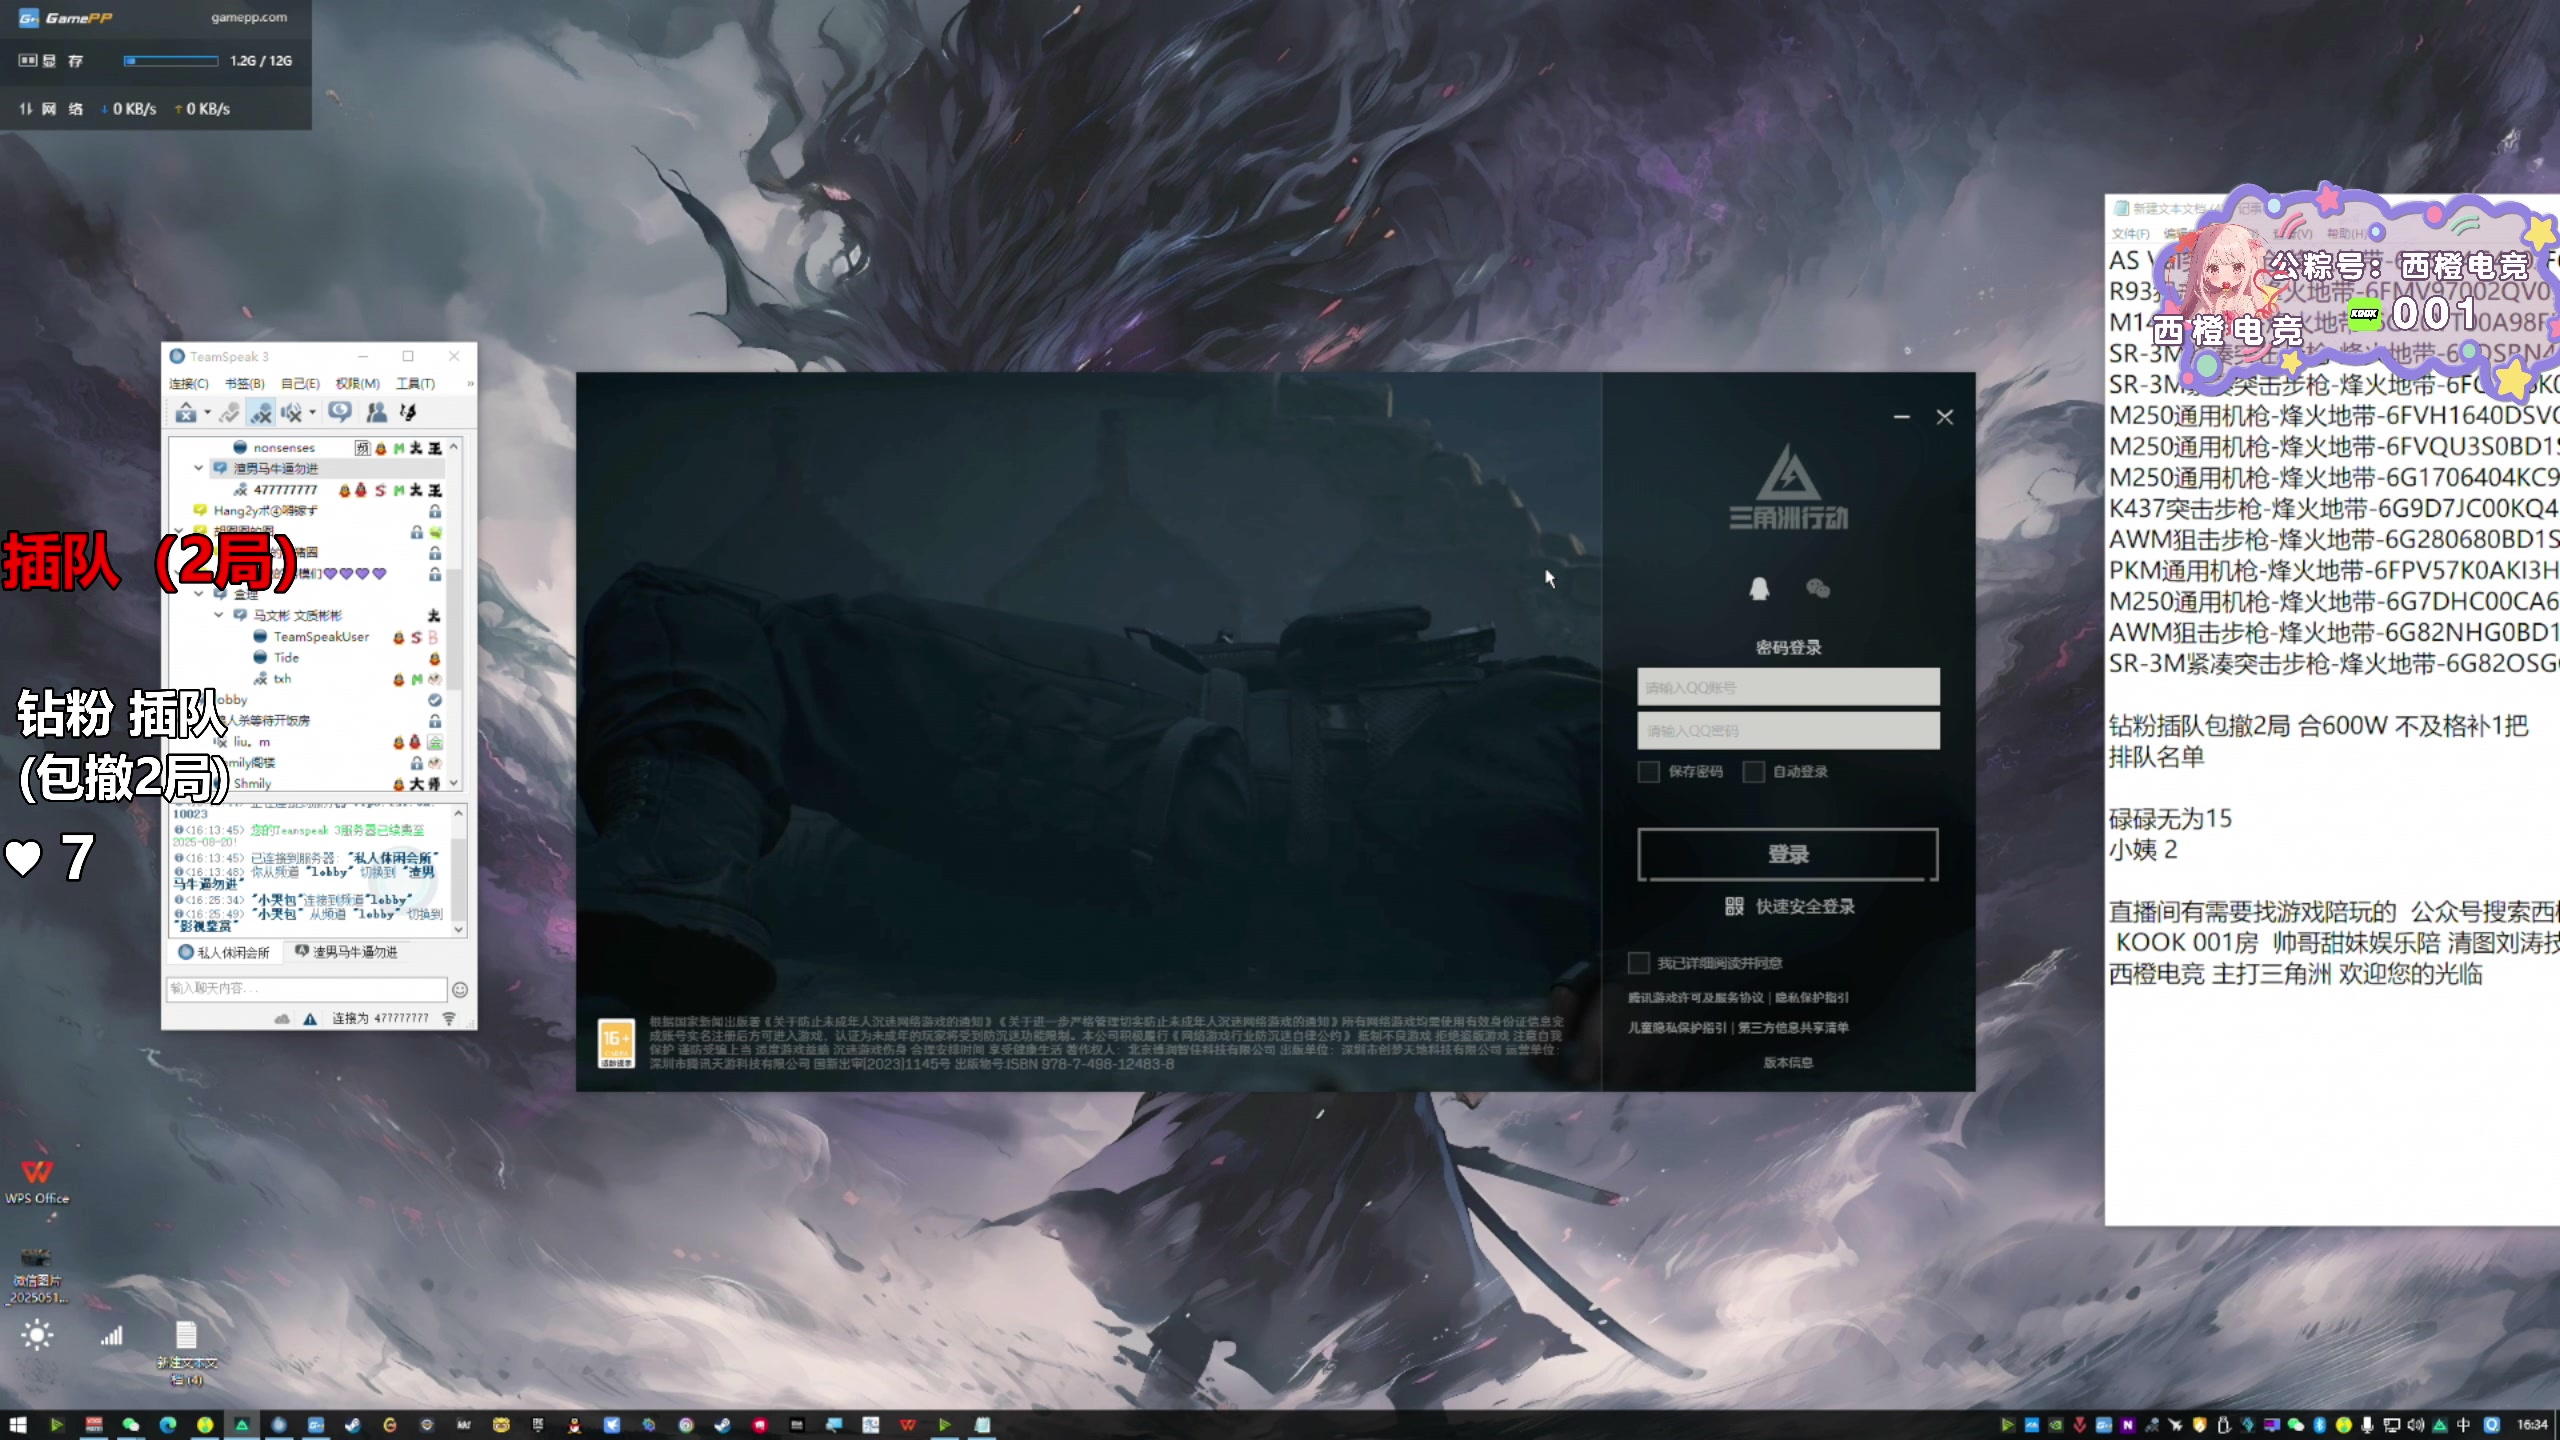Screen dimensions: 2560x1440
Task: Click the QQ password input field
Action: tap(1788, 730)
